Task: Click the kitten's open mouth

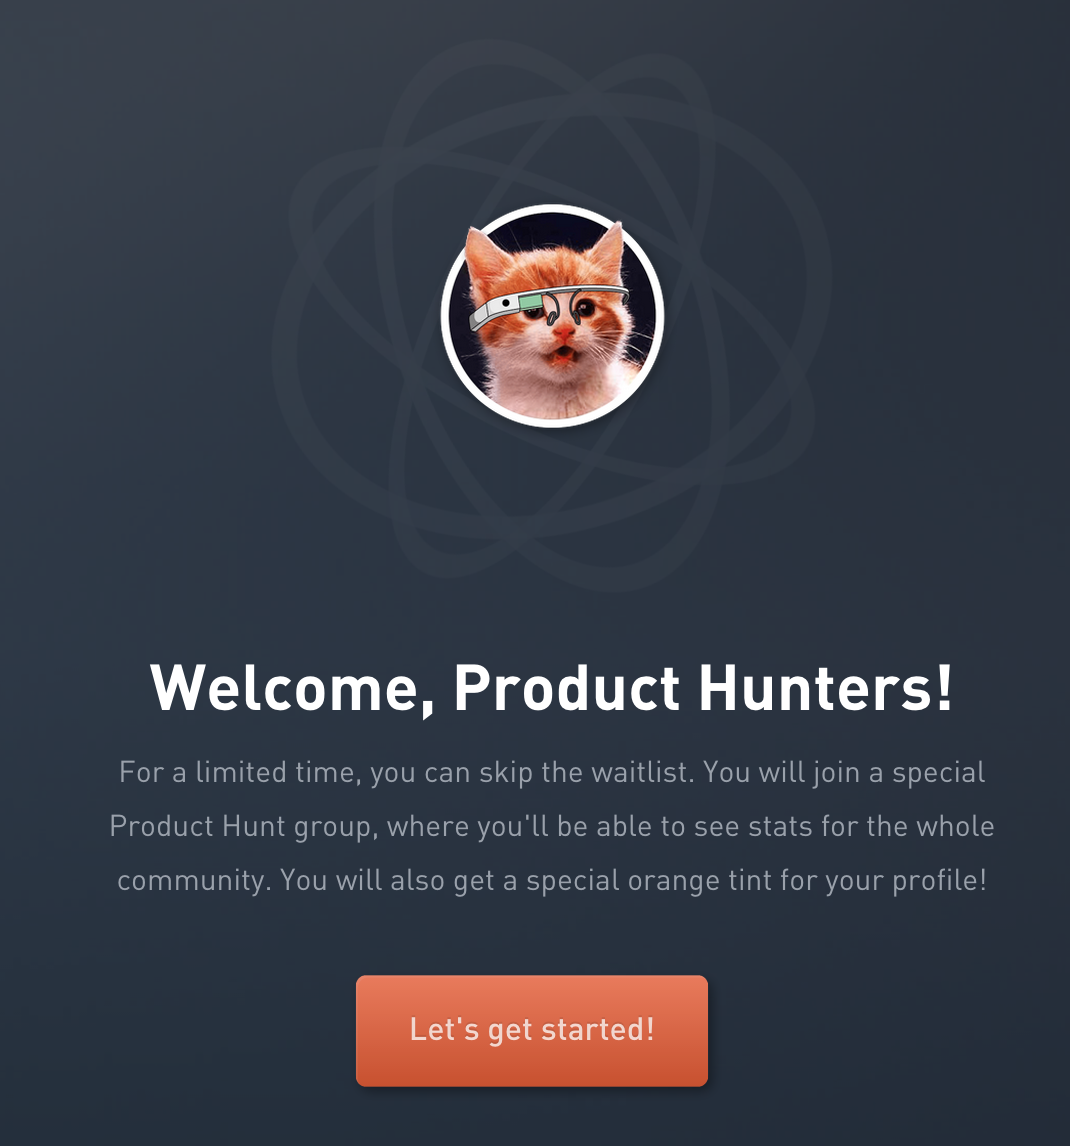Action: 560,357
